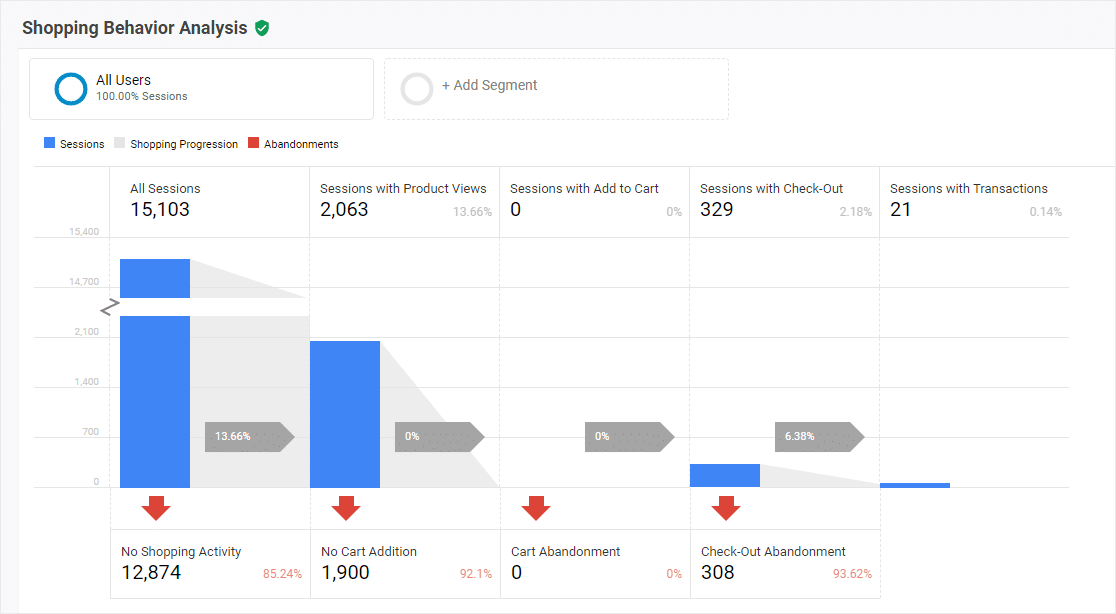Click the 2.18% check-out percentage

tap(856, 211)
